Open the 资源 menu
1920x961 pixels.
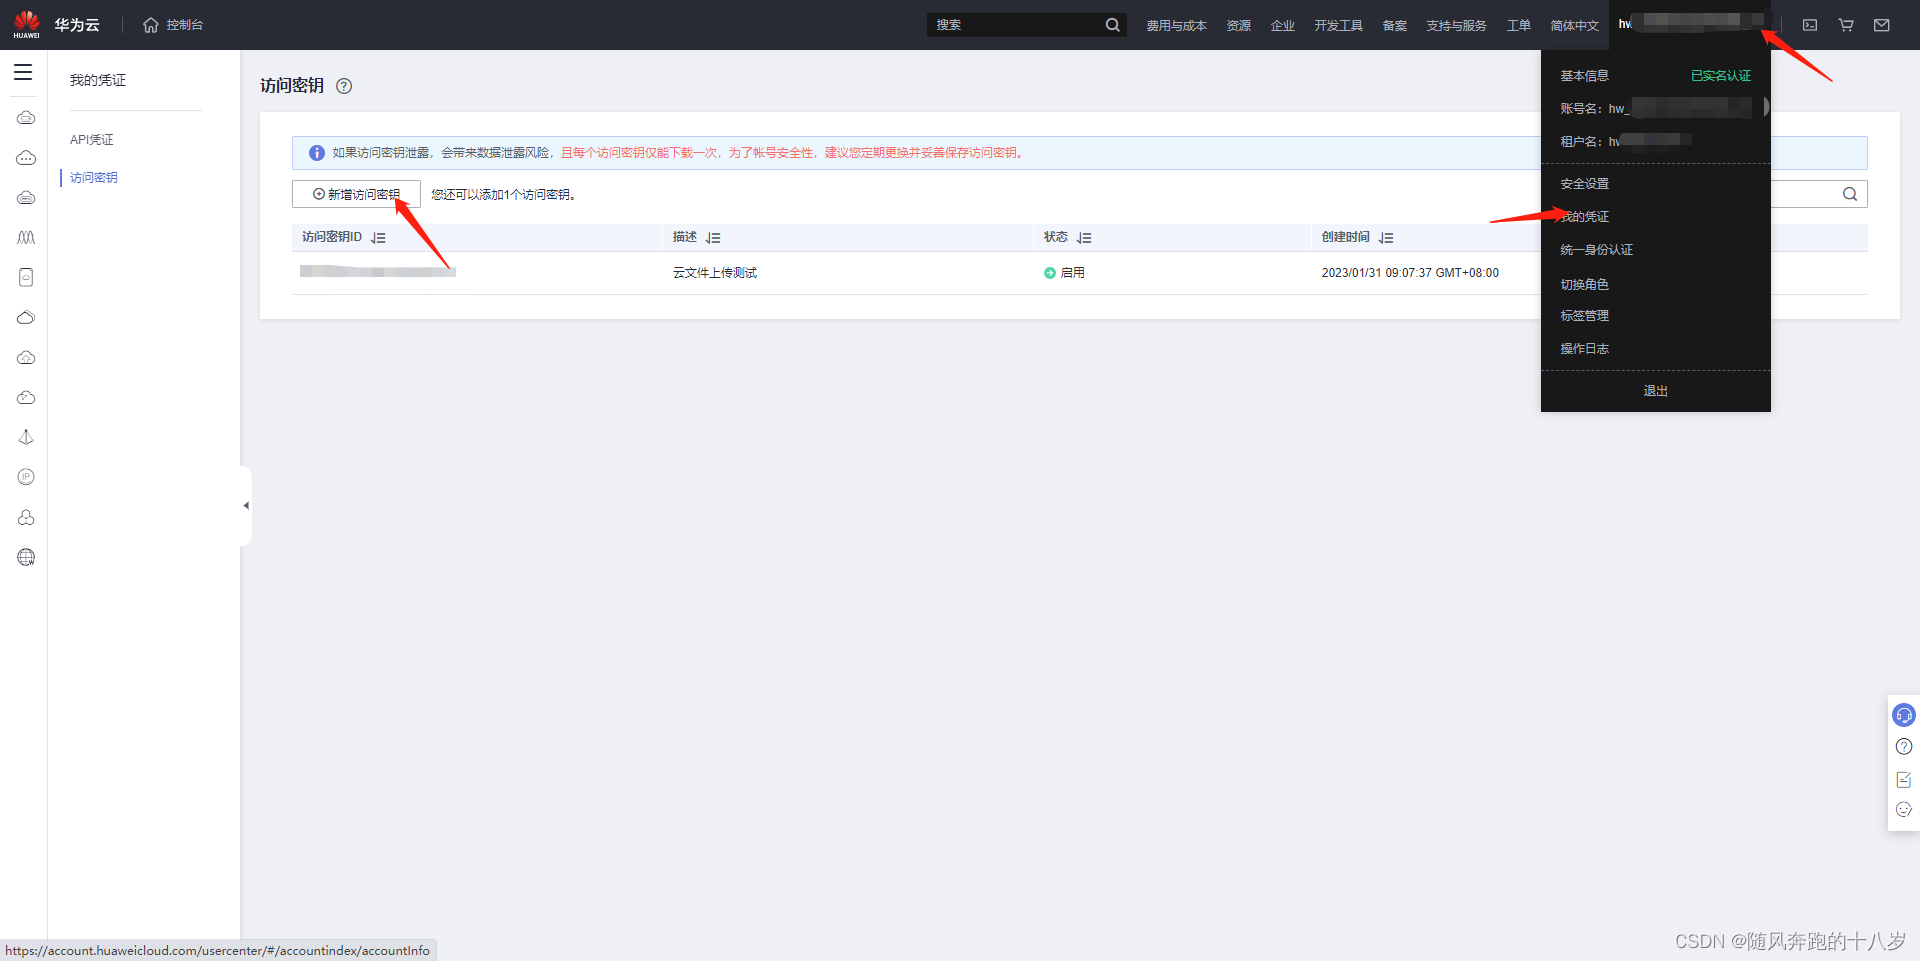[x=1239, y=26]
